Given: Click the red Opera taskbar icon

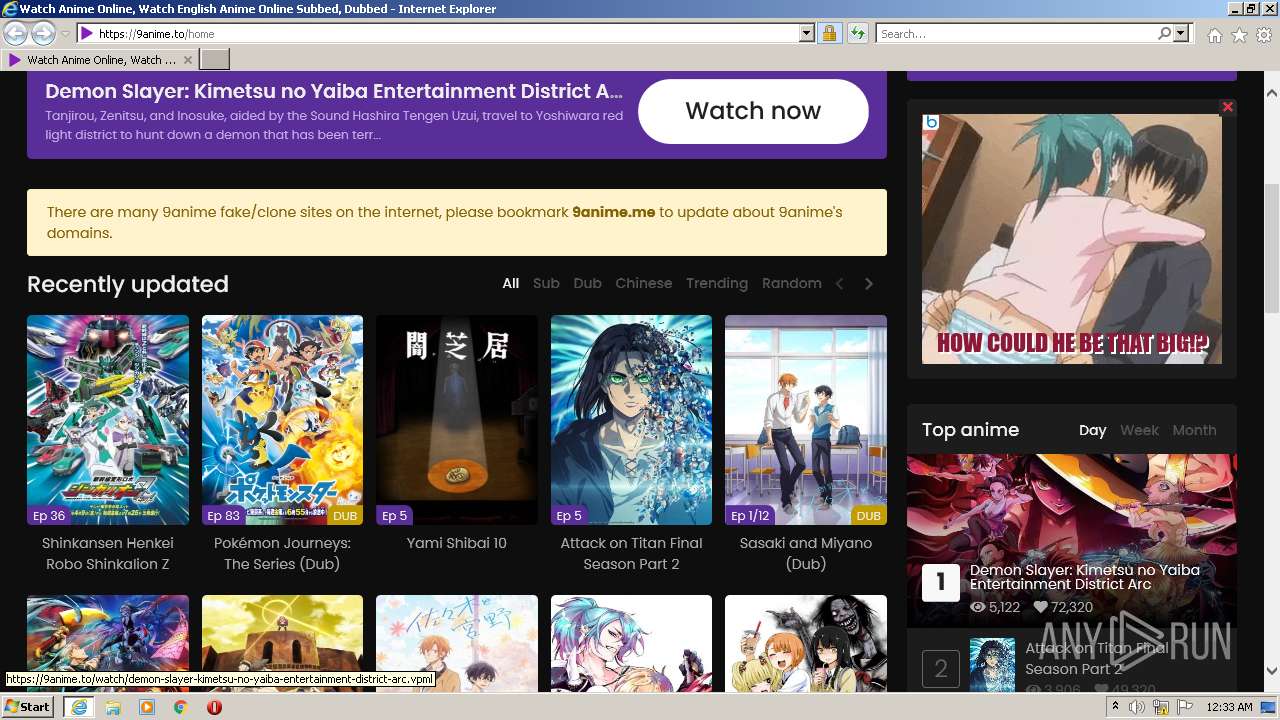Looking at the screenshot, I should pyautogui.click(x=214, y=707).
